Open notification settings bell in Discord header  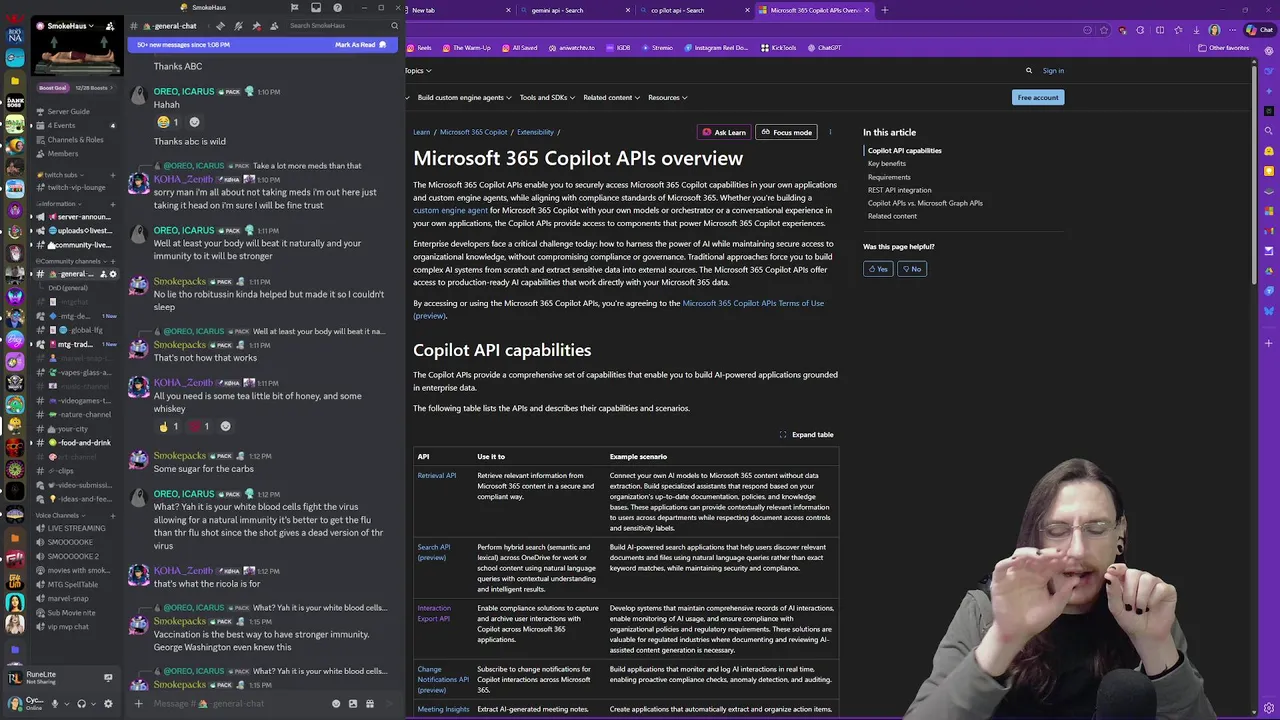click(238, 26)
